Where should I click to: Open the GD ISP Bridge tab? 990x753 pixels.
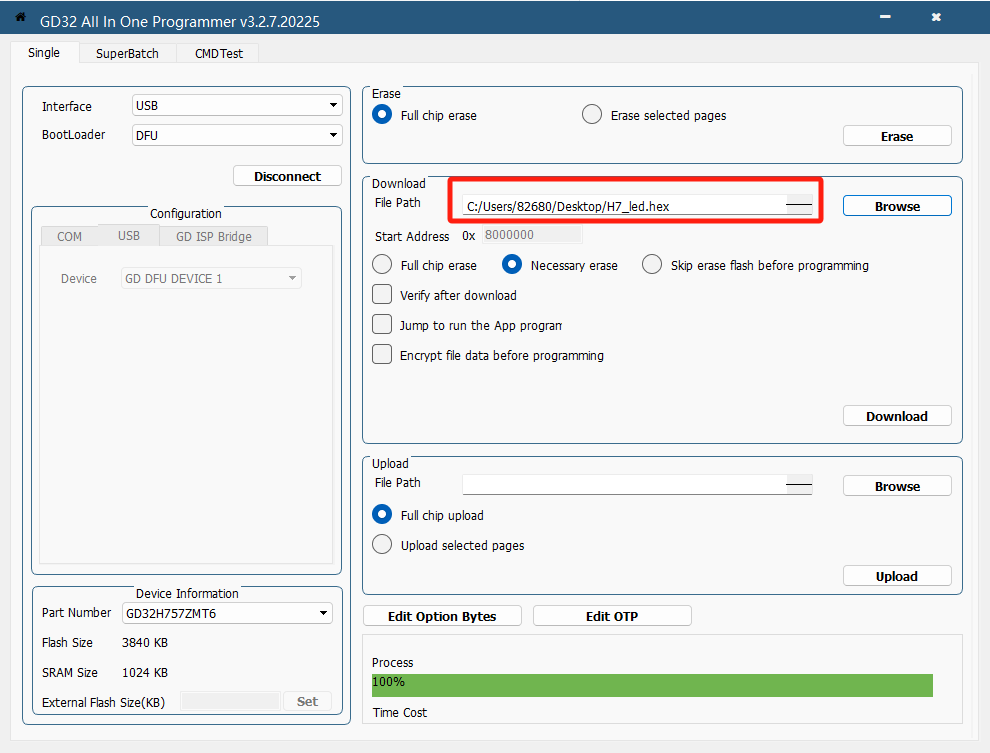point(213,236)
